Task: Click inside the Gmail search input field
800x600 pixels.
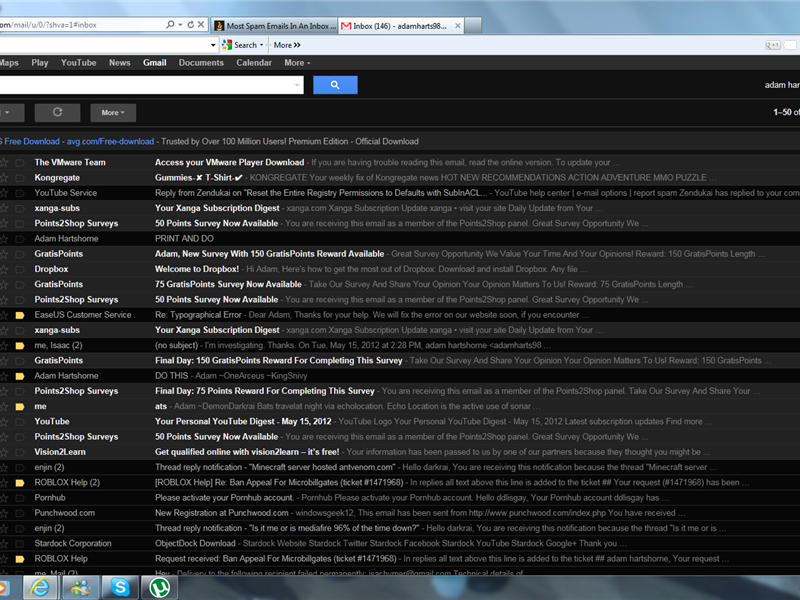Action: pos(150,87)
